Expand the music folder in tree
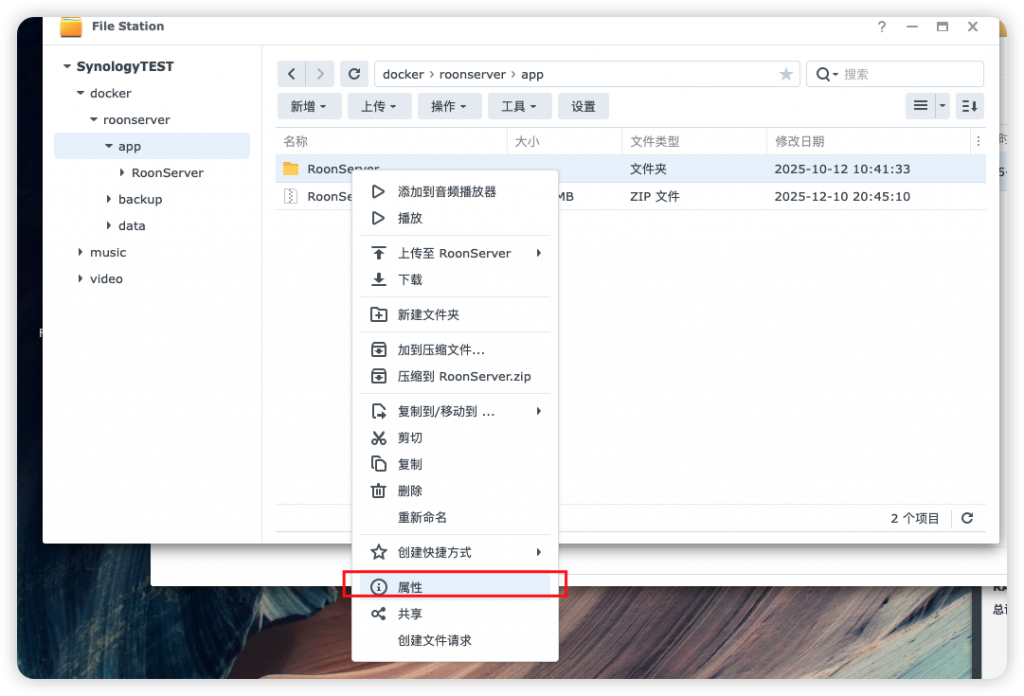Image resolution: width=1024 pixels, height=696 pixels. (x=81, y=253)
